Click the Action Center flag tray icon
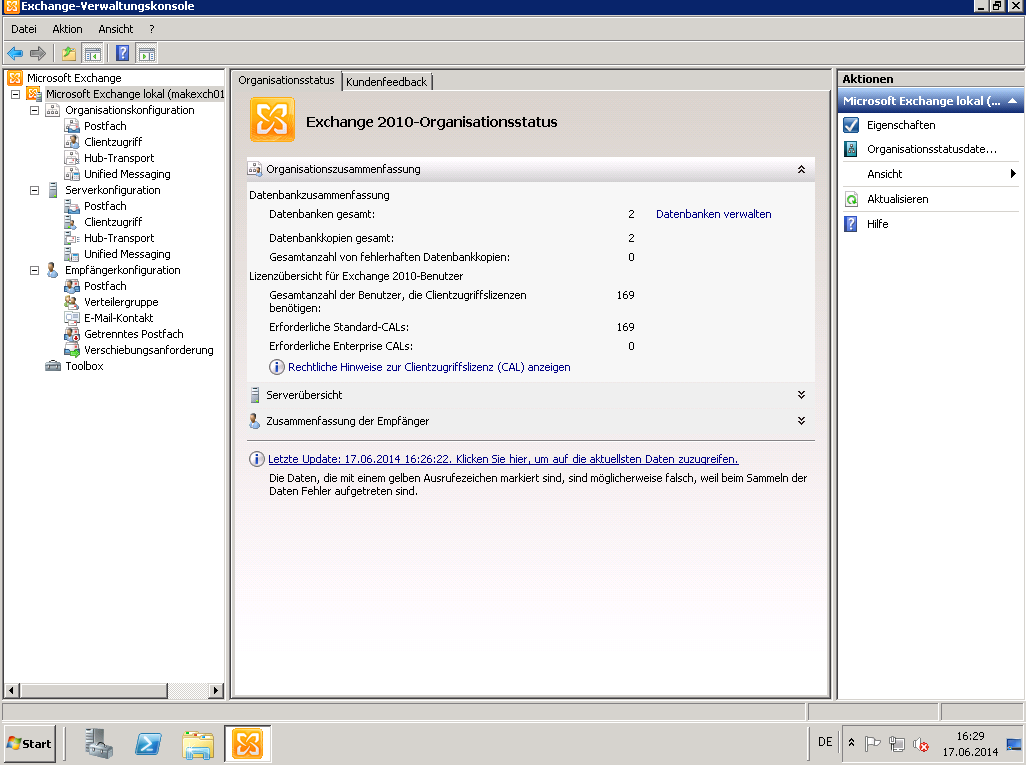The image size is (1026, 765). pos(872,743)
